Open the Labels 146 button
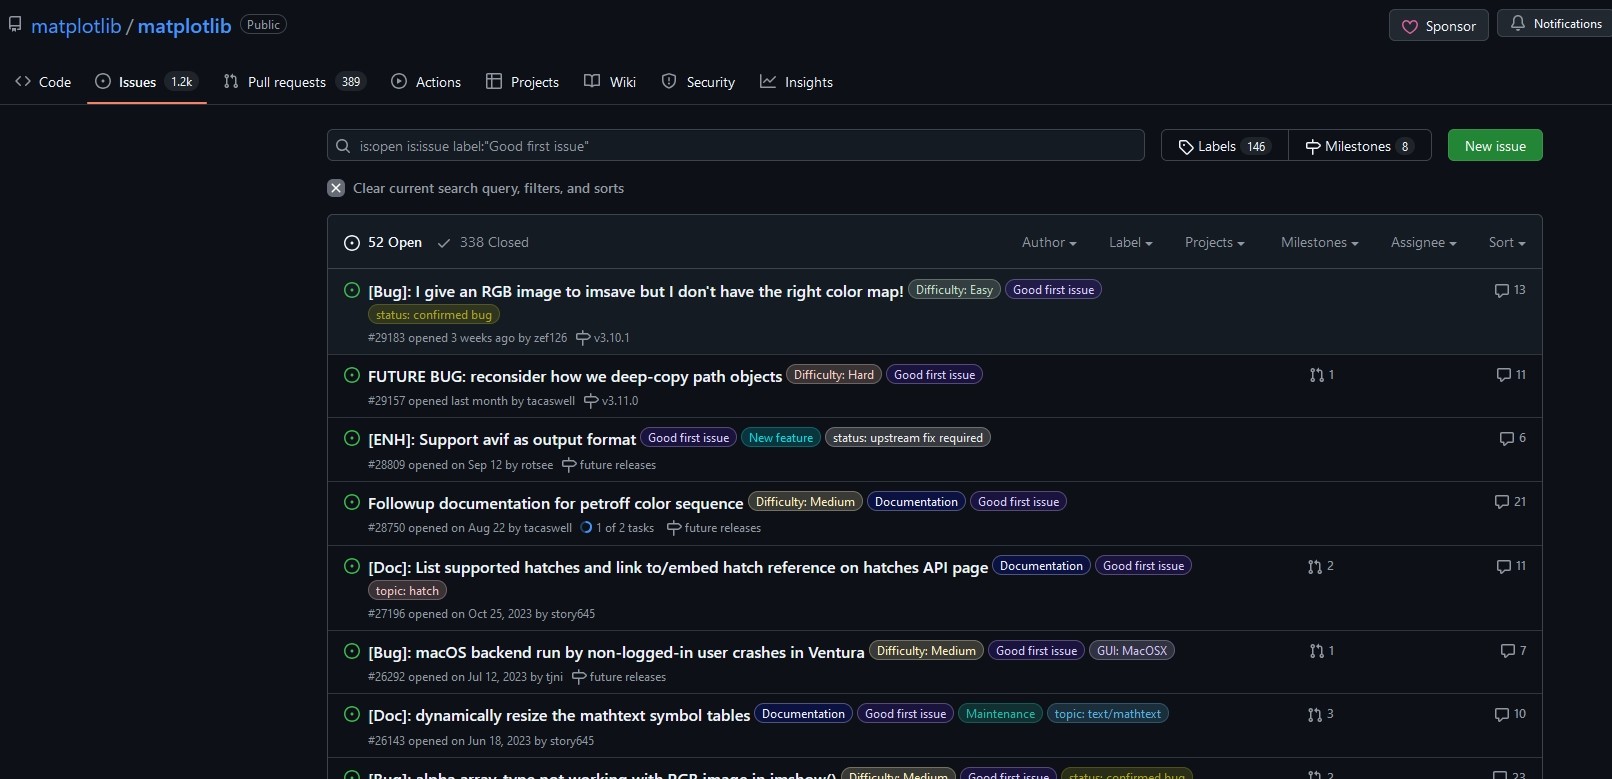 click(x=1224, y=146)
